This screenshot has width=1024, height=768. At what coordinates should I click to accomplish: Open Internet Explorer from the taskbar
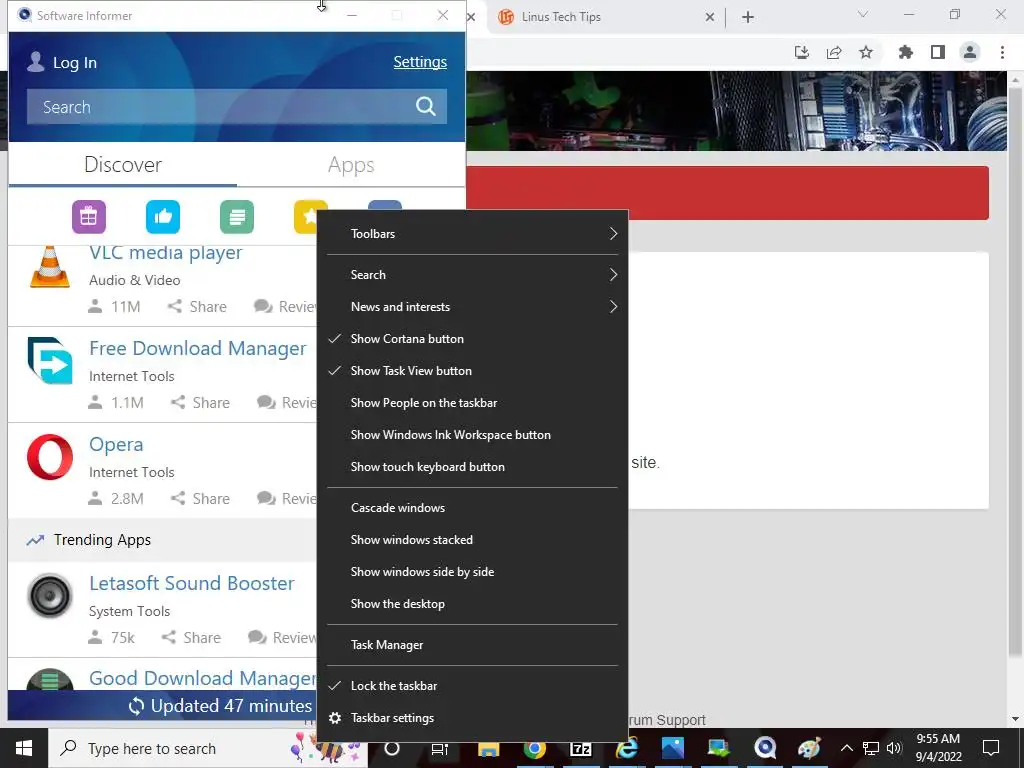click(627, 748)
